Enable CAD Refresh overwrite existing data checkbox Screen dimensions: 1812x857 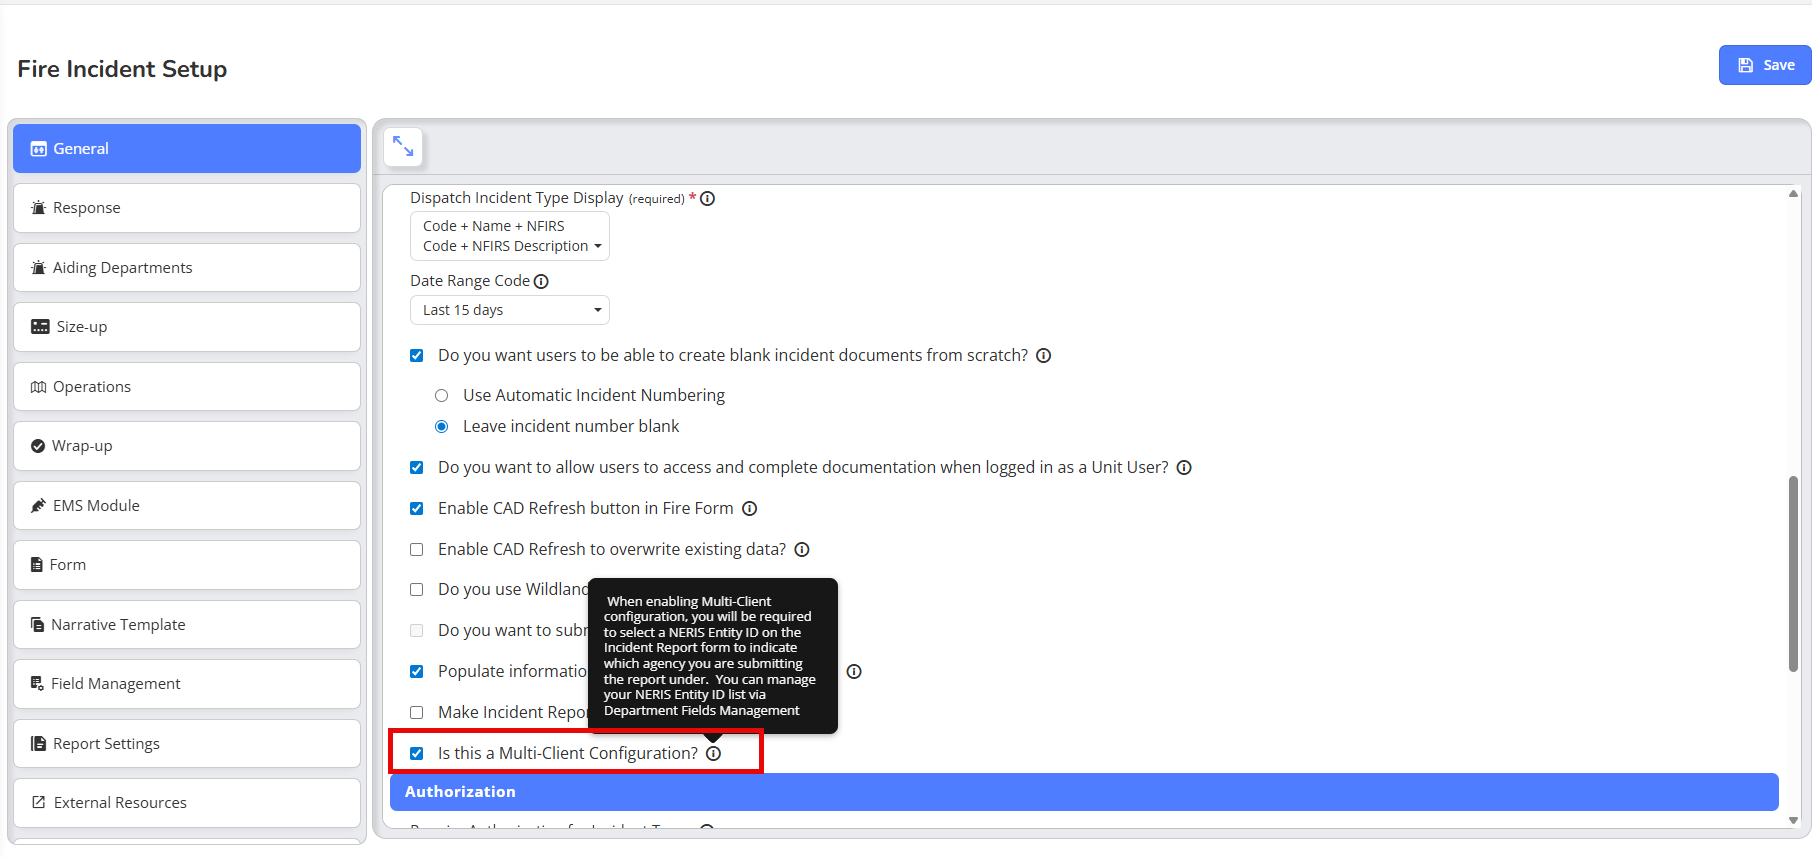[x=417, y=549]
